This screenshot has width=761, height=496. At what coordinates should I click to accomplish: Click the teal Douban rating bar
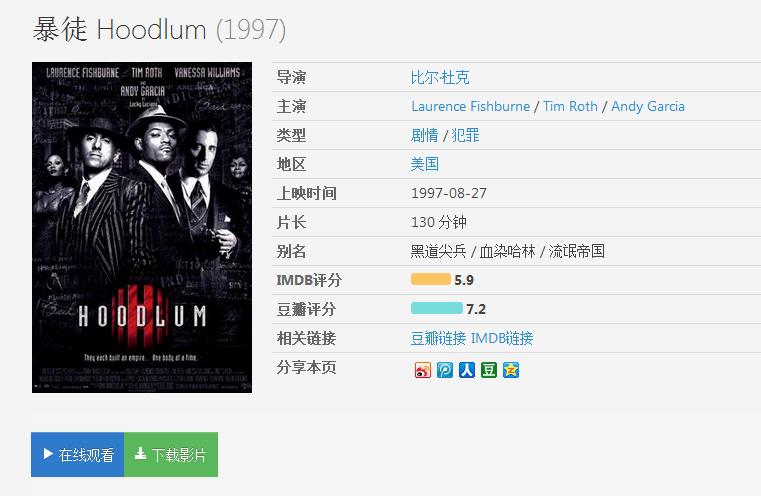(x=437, y=309)
